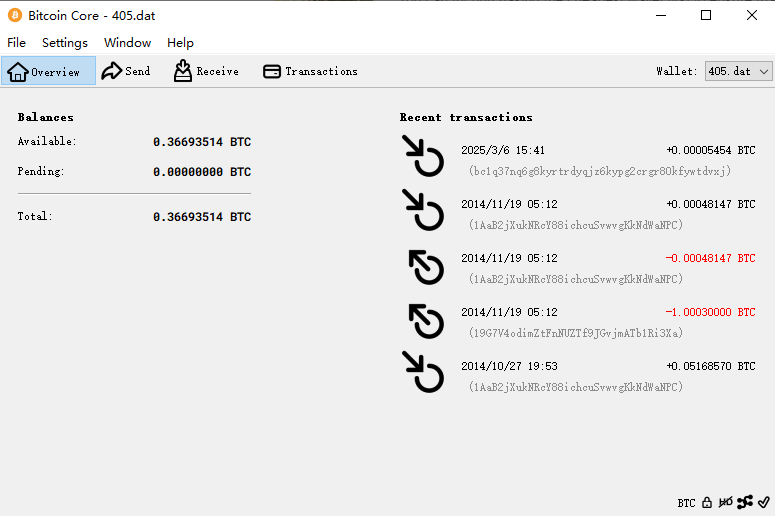This screenshot has height=516, width=775.
Task: Click incoming icon for 2014/10/27 transaction
Action: [x=423, y=372]
